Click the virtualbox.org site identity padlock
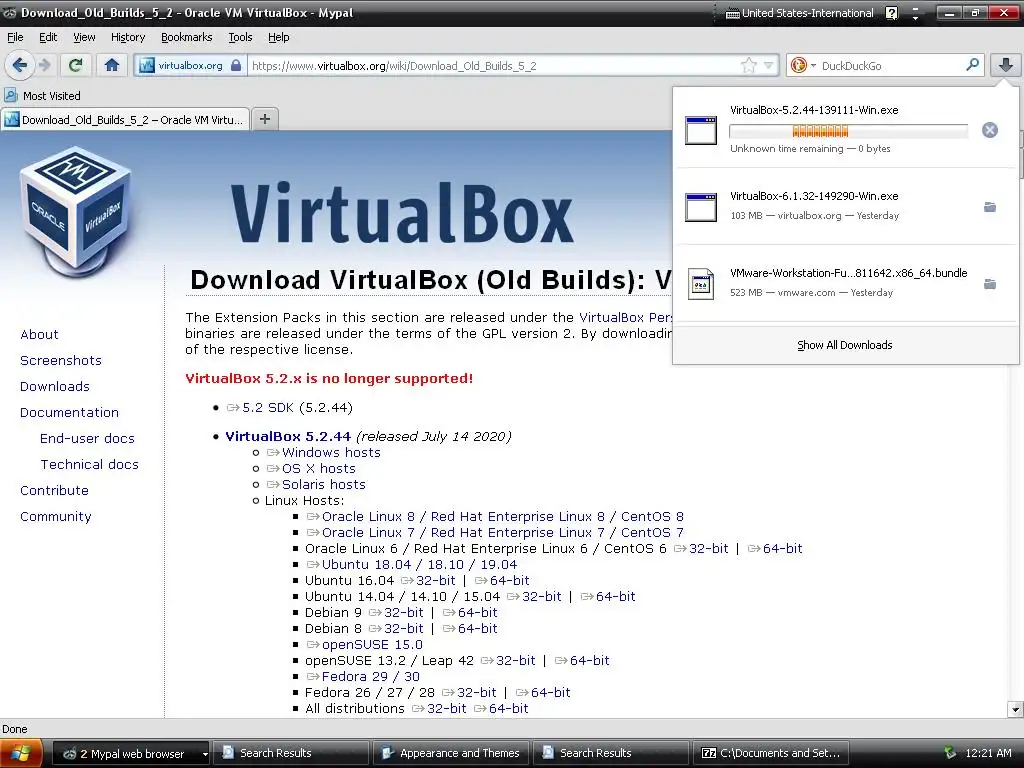Viewport: 1024px width, 768px height. [236, 65]
